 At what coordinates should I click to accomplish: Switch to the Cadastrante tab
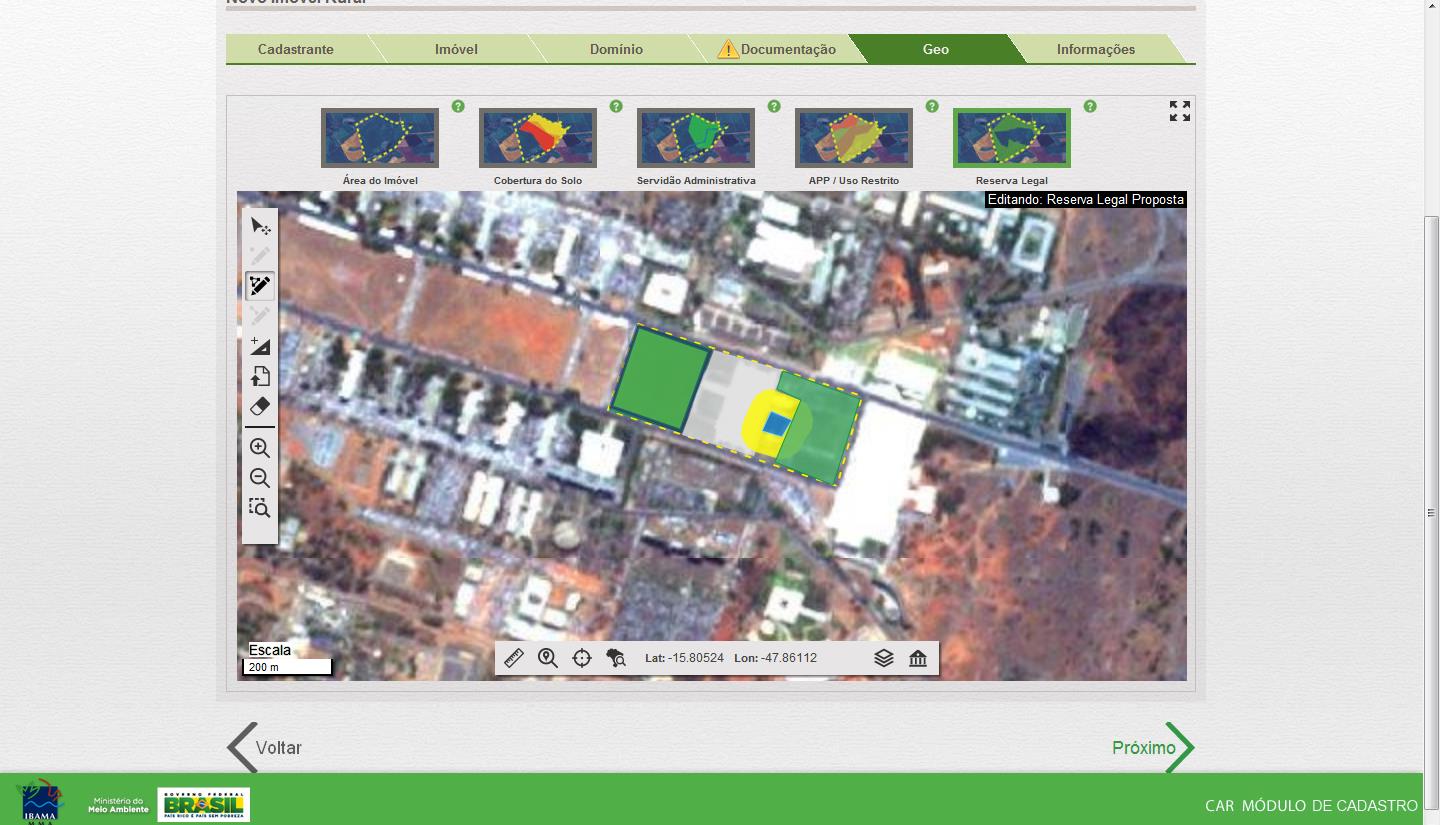click(296, 49)
